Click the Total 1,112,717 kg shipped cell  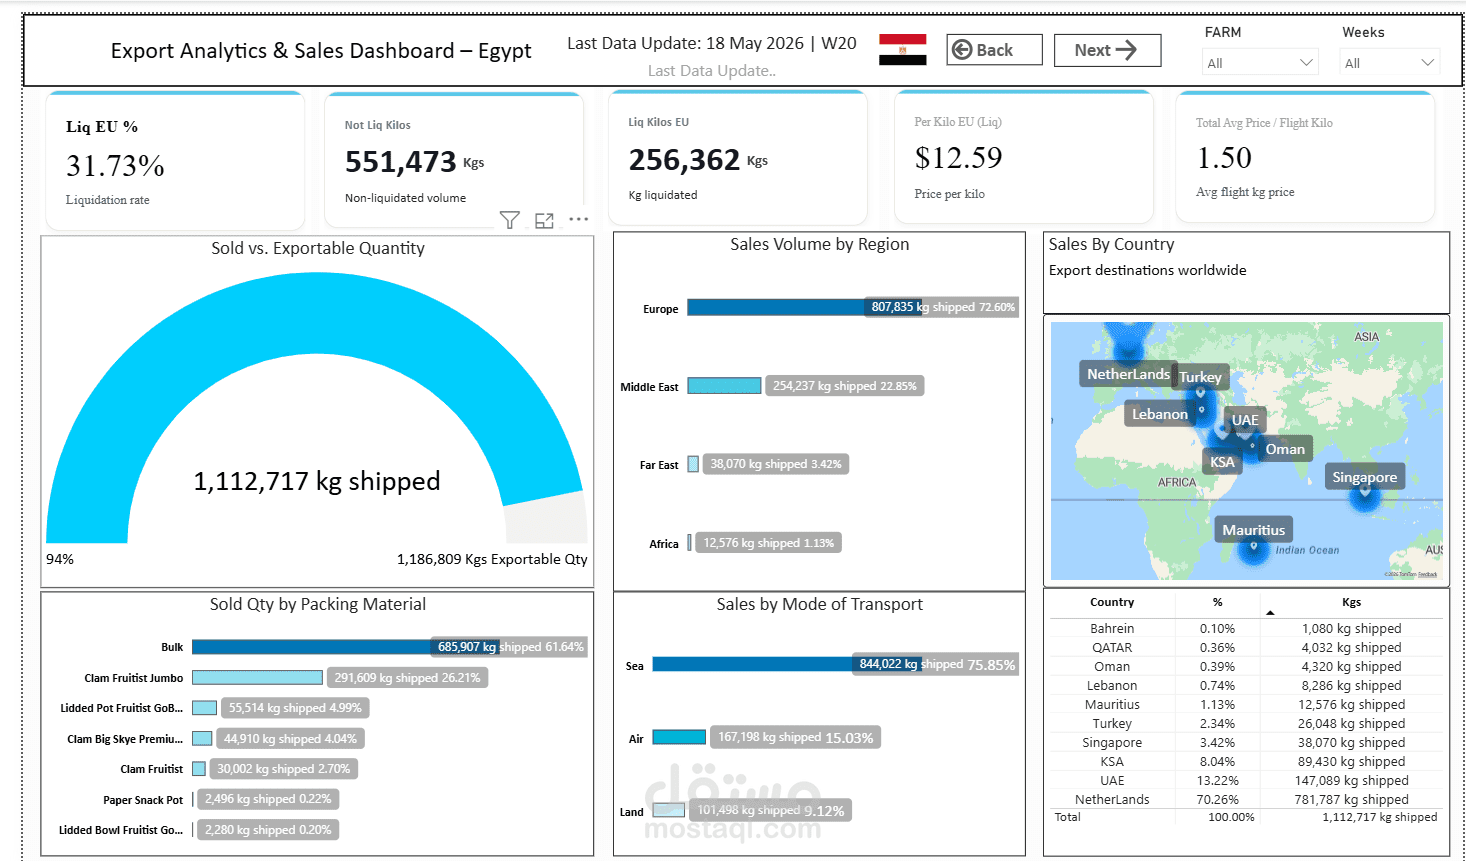point(1379,817)
